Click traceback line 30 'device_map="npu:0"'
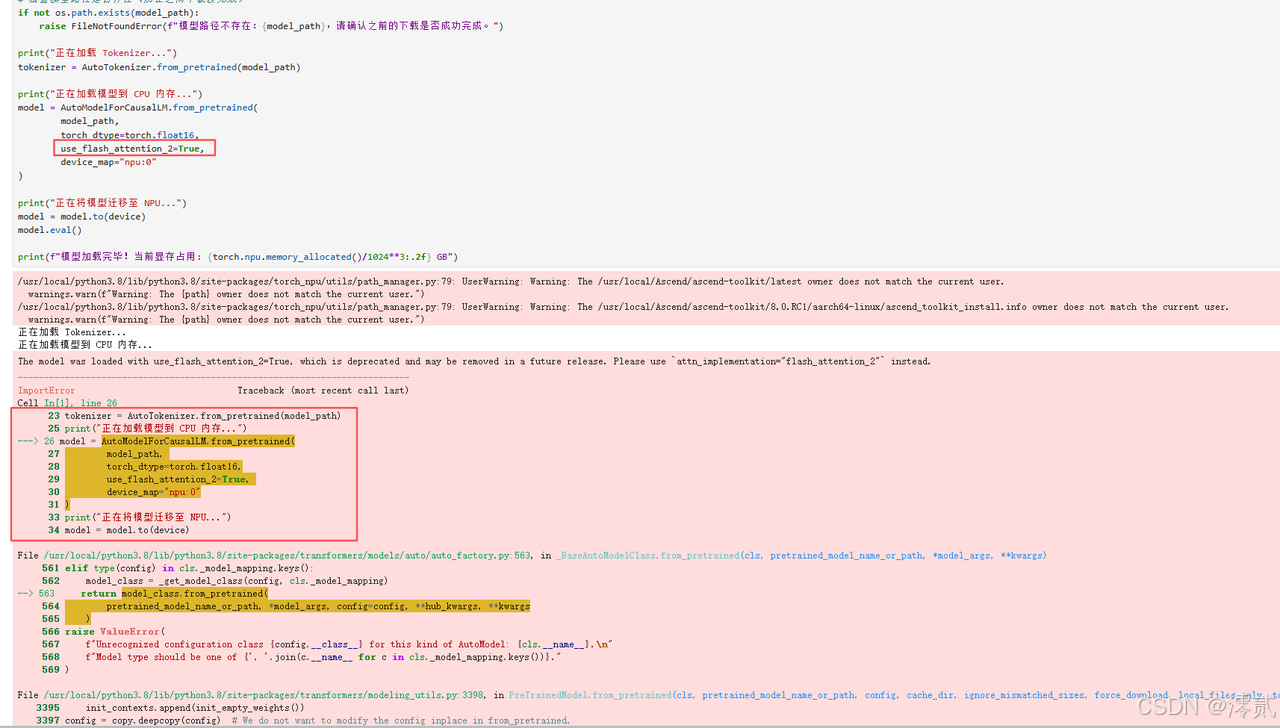 (x=124, y=492)
